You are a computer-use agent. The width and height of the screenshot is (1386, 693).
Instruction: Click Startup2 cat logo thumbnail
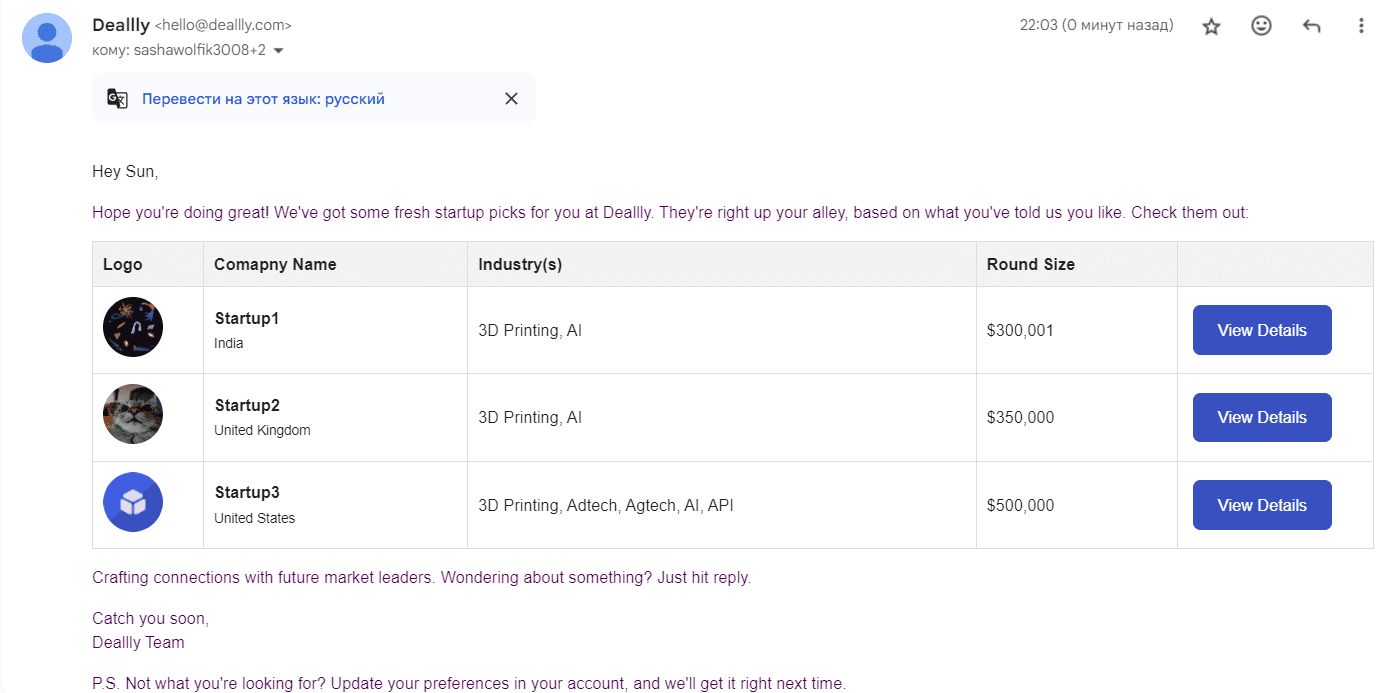click(x=133, y=414)
